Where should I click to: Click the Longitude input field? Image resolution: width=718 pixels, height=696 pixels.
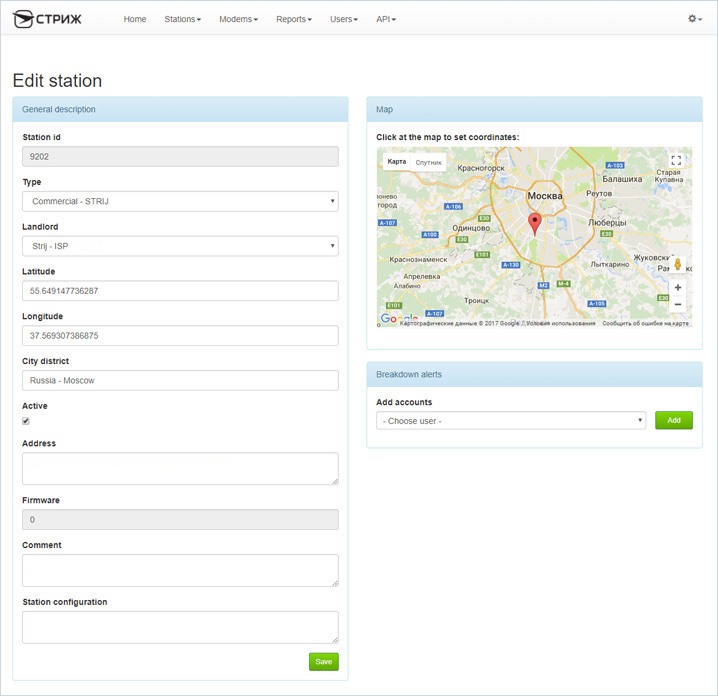pos(180,336)
